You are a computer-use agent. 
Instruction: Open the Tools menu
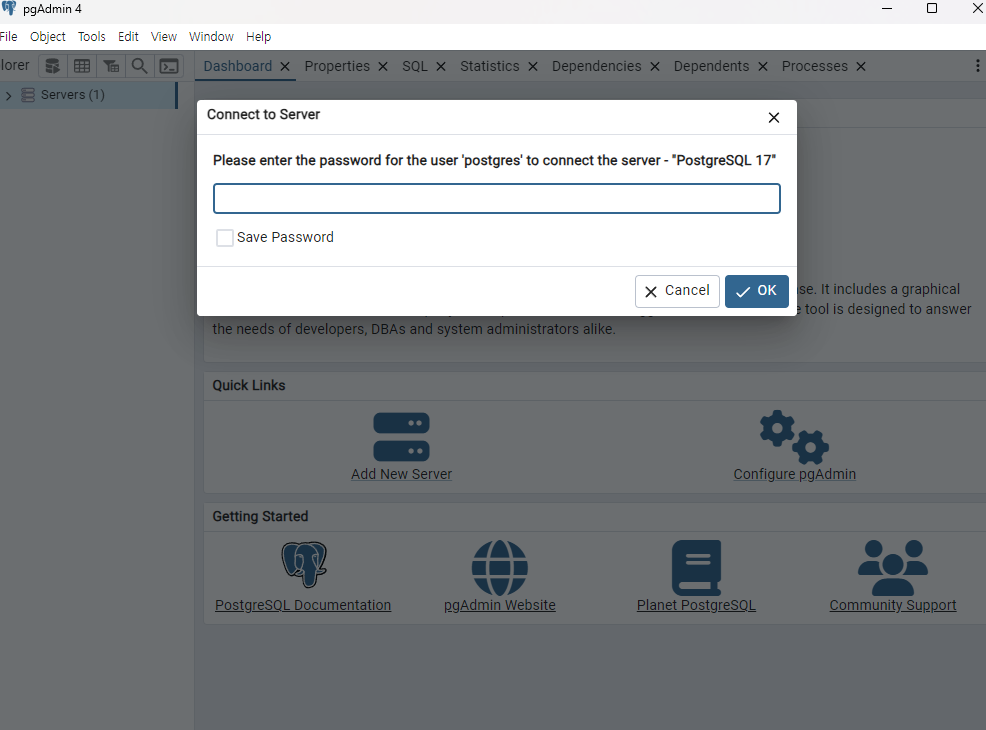[92, 36]
